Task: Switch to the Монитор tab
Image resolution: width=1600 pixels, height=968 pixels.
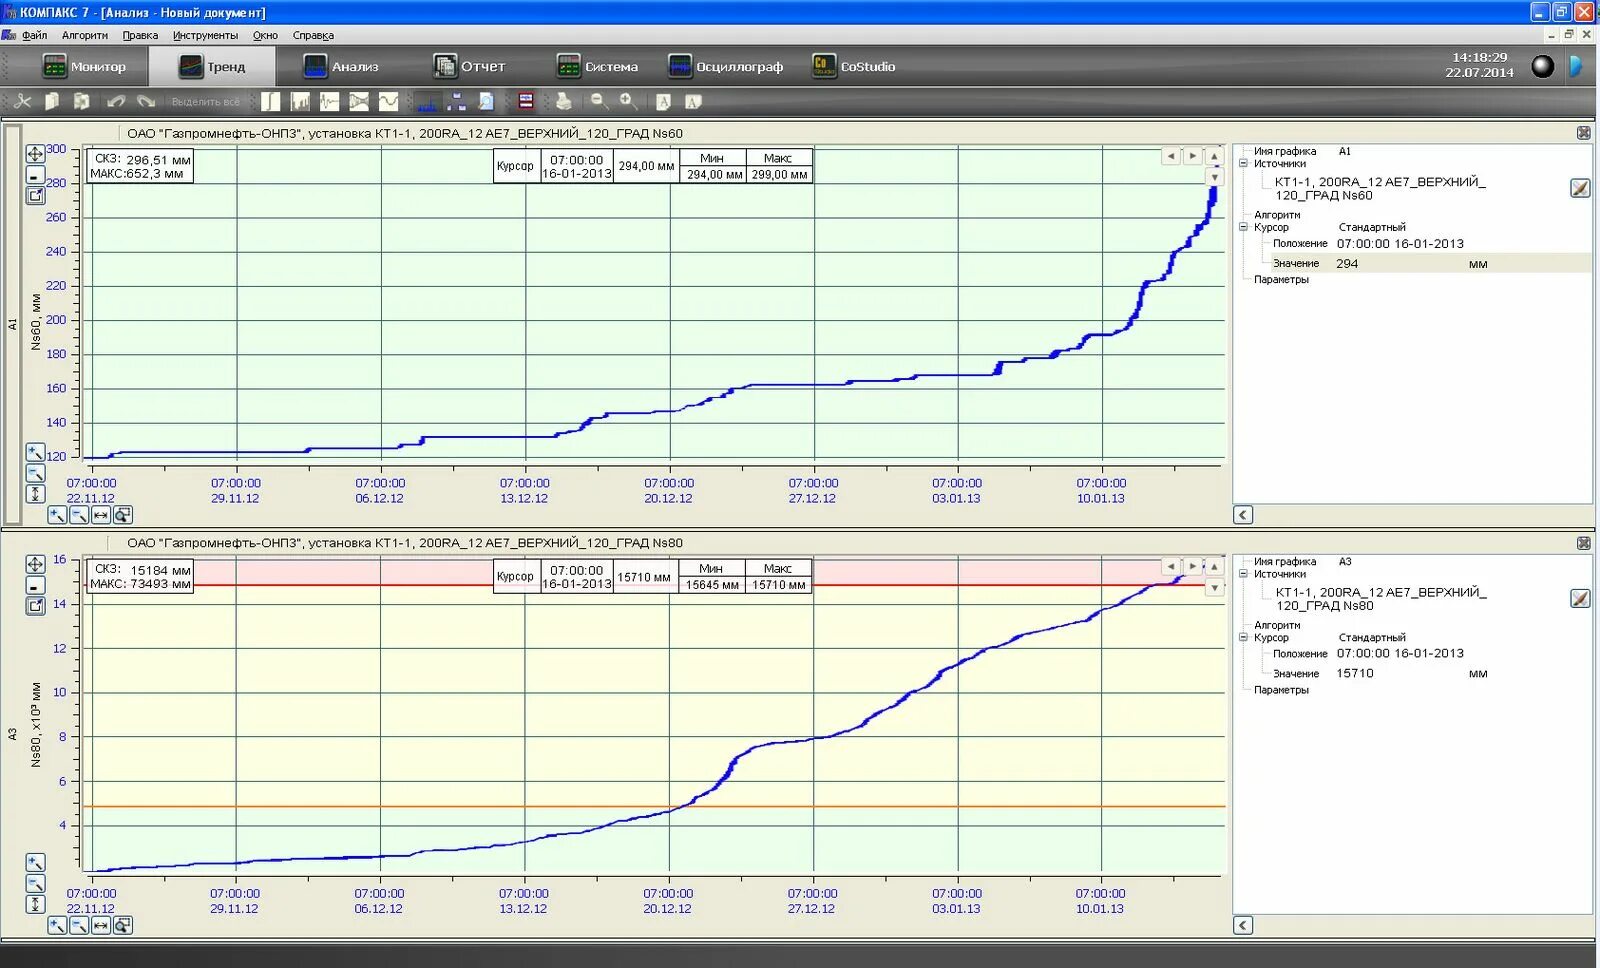Action: (x=85, y=66)
